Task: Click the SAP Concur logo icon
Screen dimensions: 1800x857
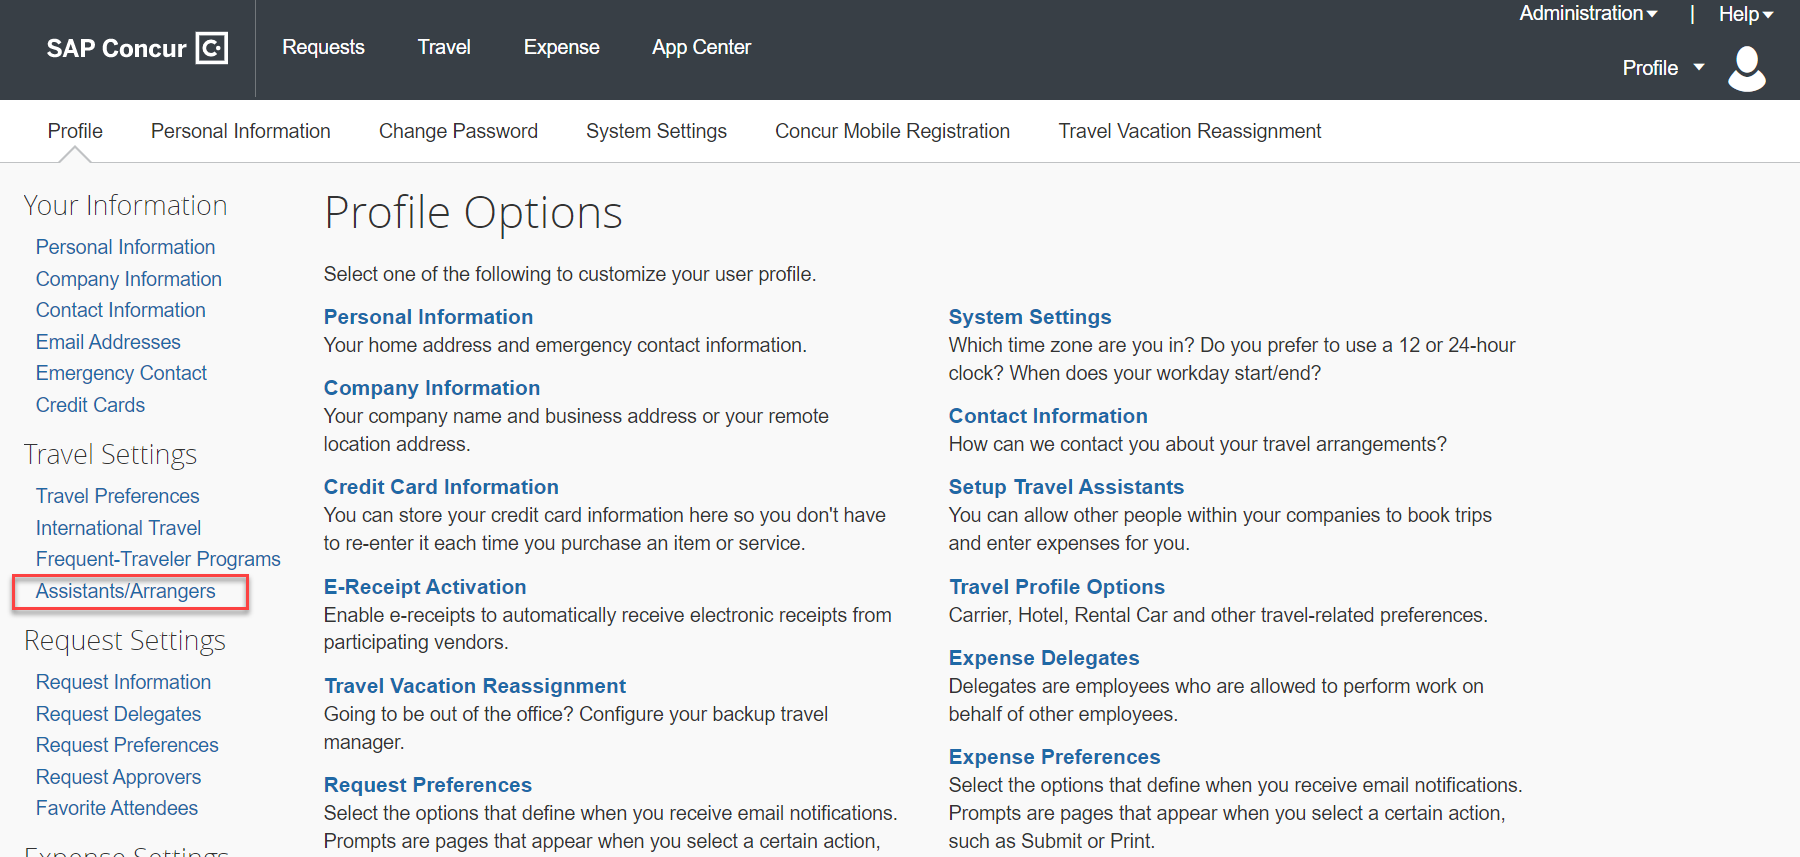Action: pyautogui.click(x=211, y=48)
